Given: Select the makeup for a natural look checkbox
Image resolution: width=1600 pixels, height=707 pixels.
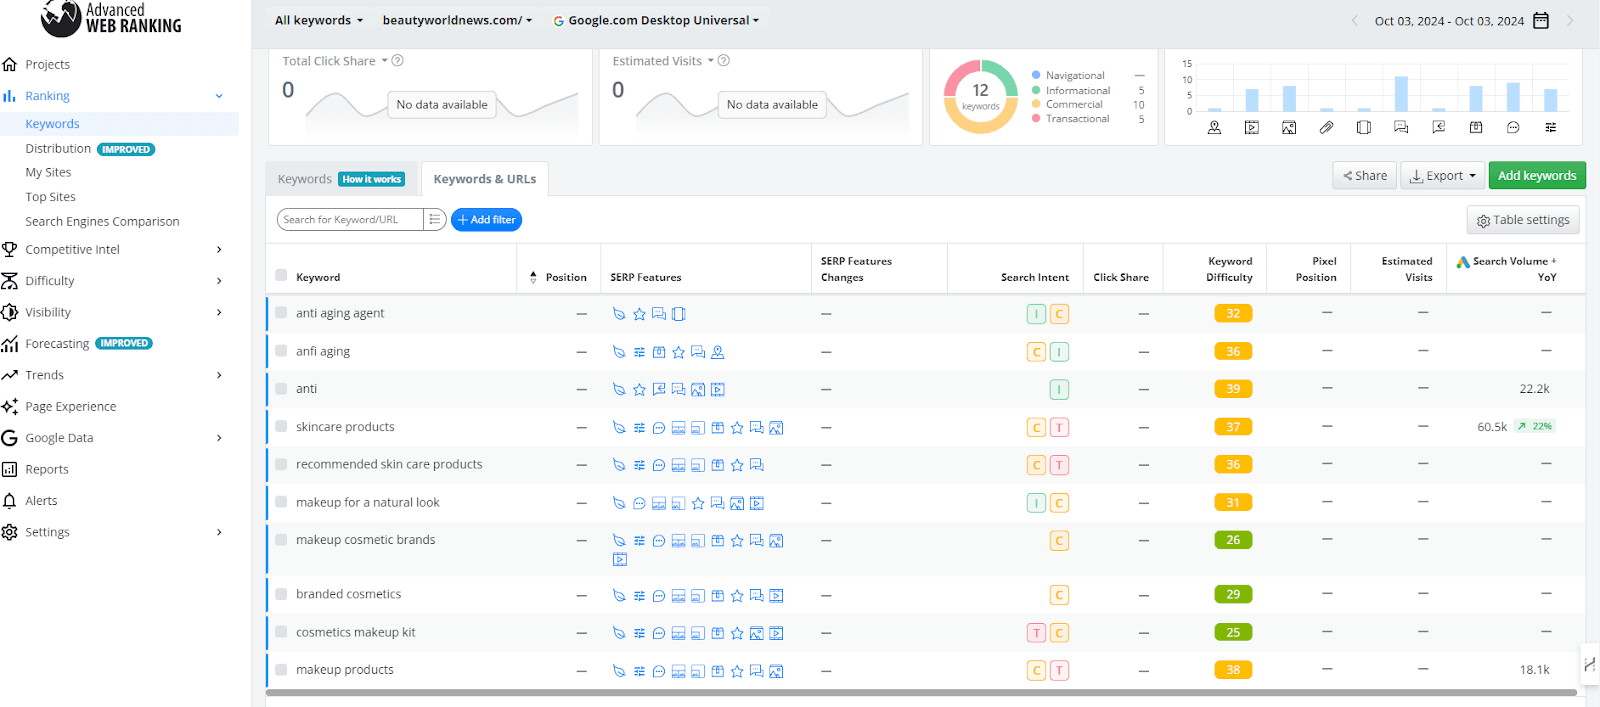Looking at the screenshot, I should [x=281, y=502].
